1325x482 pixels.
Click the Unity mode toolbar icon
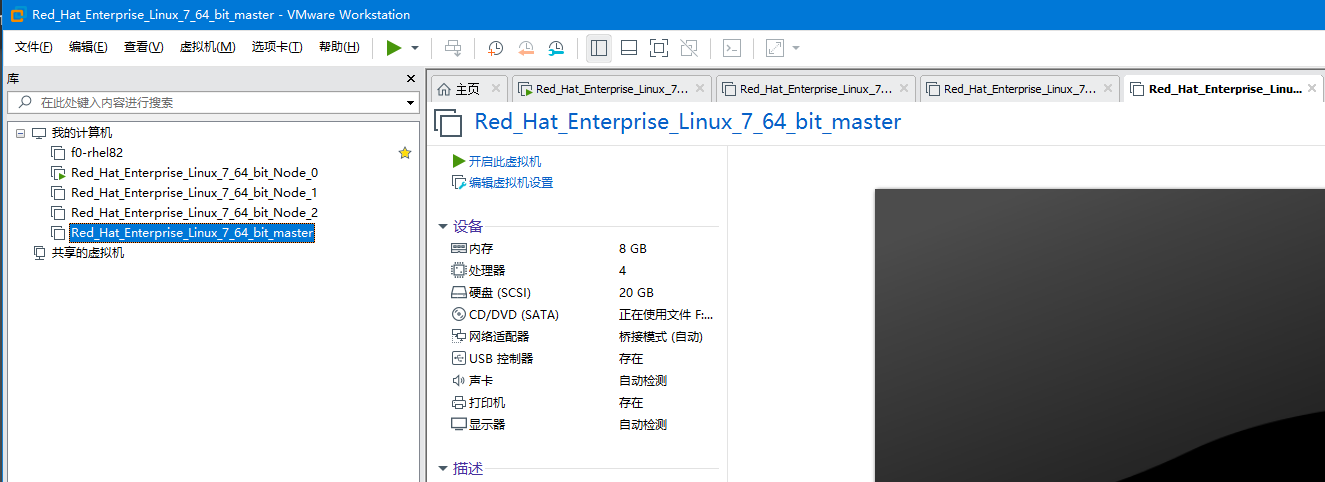coord(689,47)
